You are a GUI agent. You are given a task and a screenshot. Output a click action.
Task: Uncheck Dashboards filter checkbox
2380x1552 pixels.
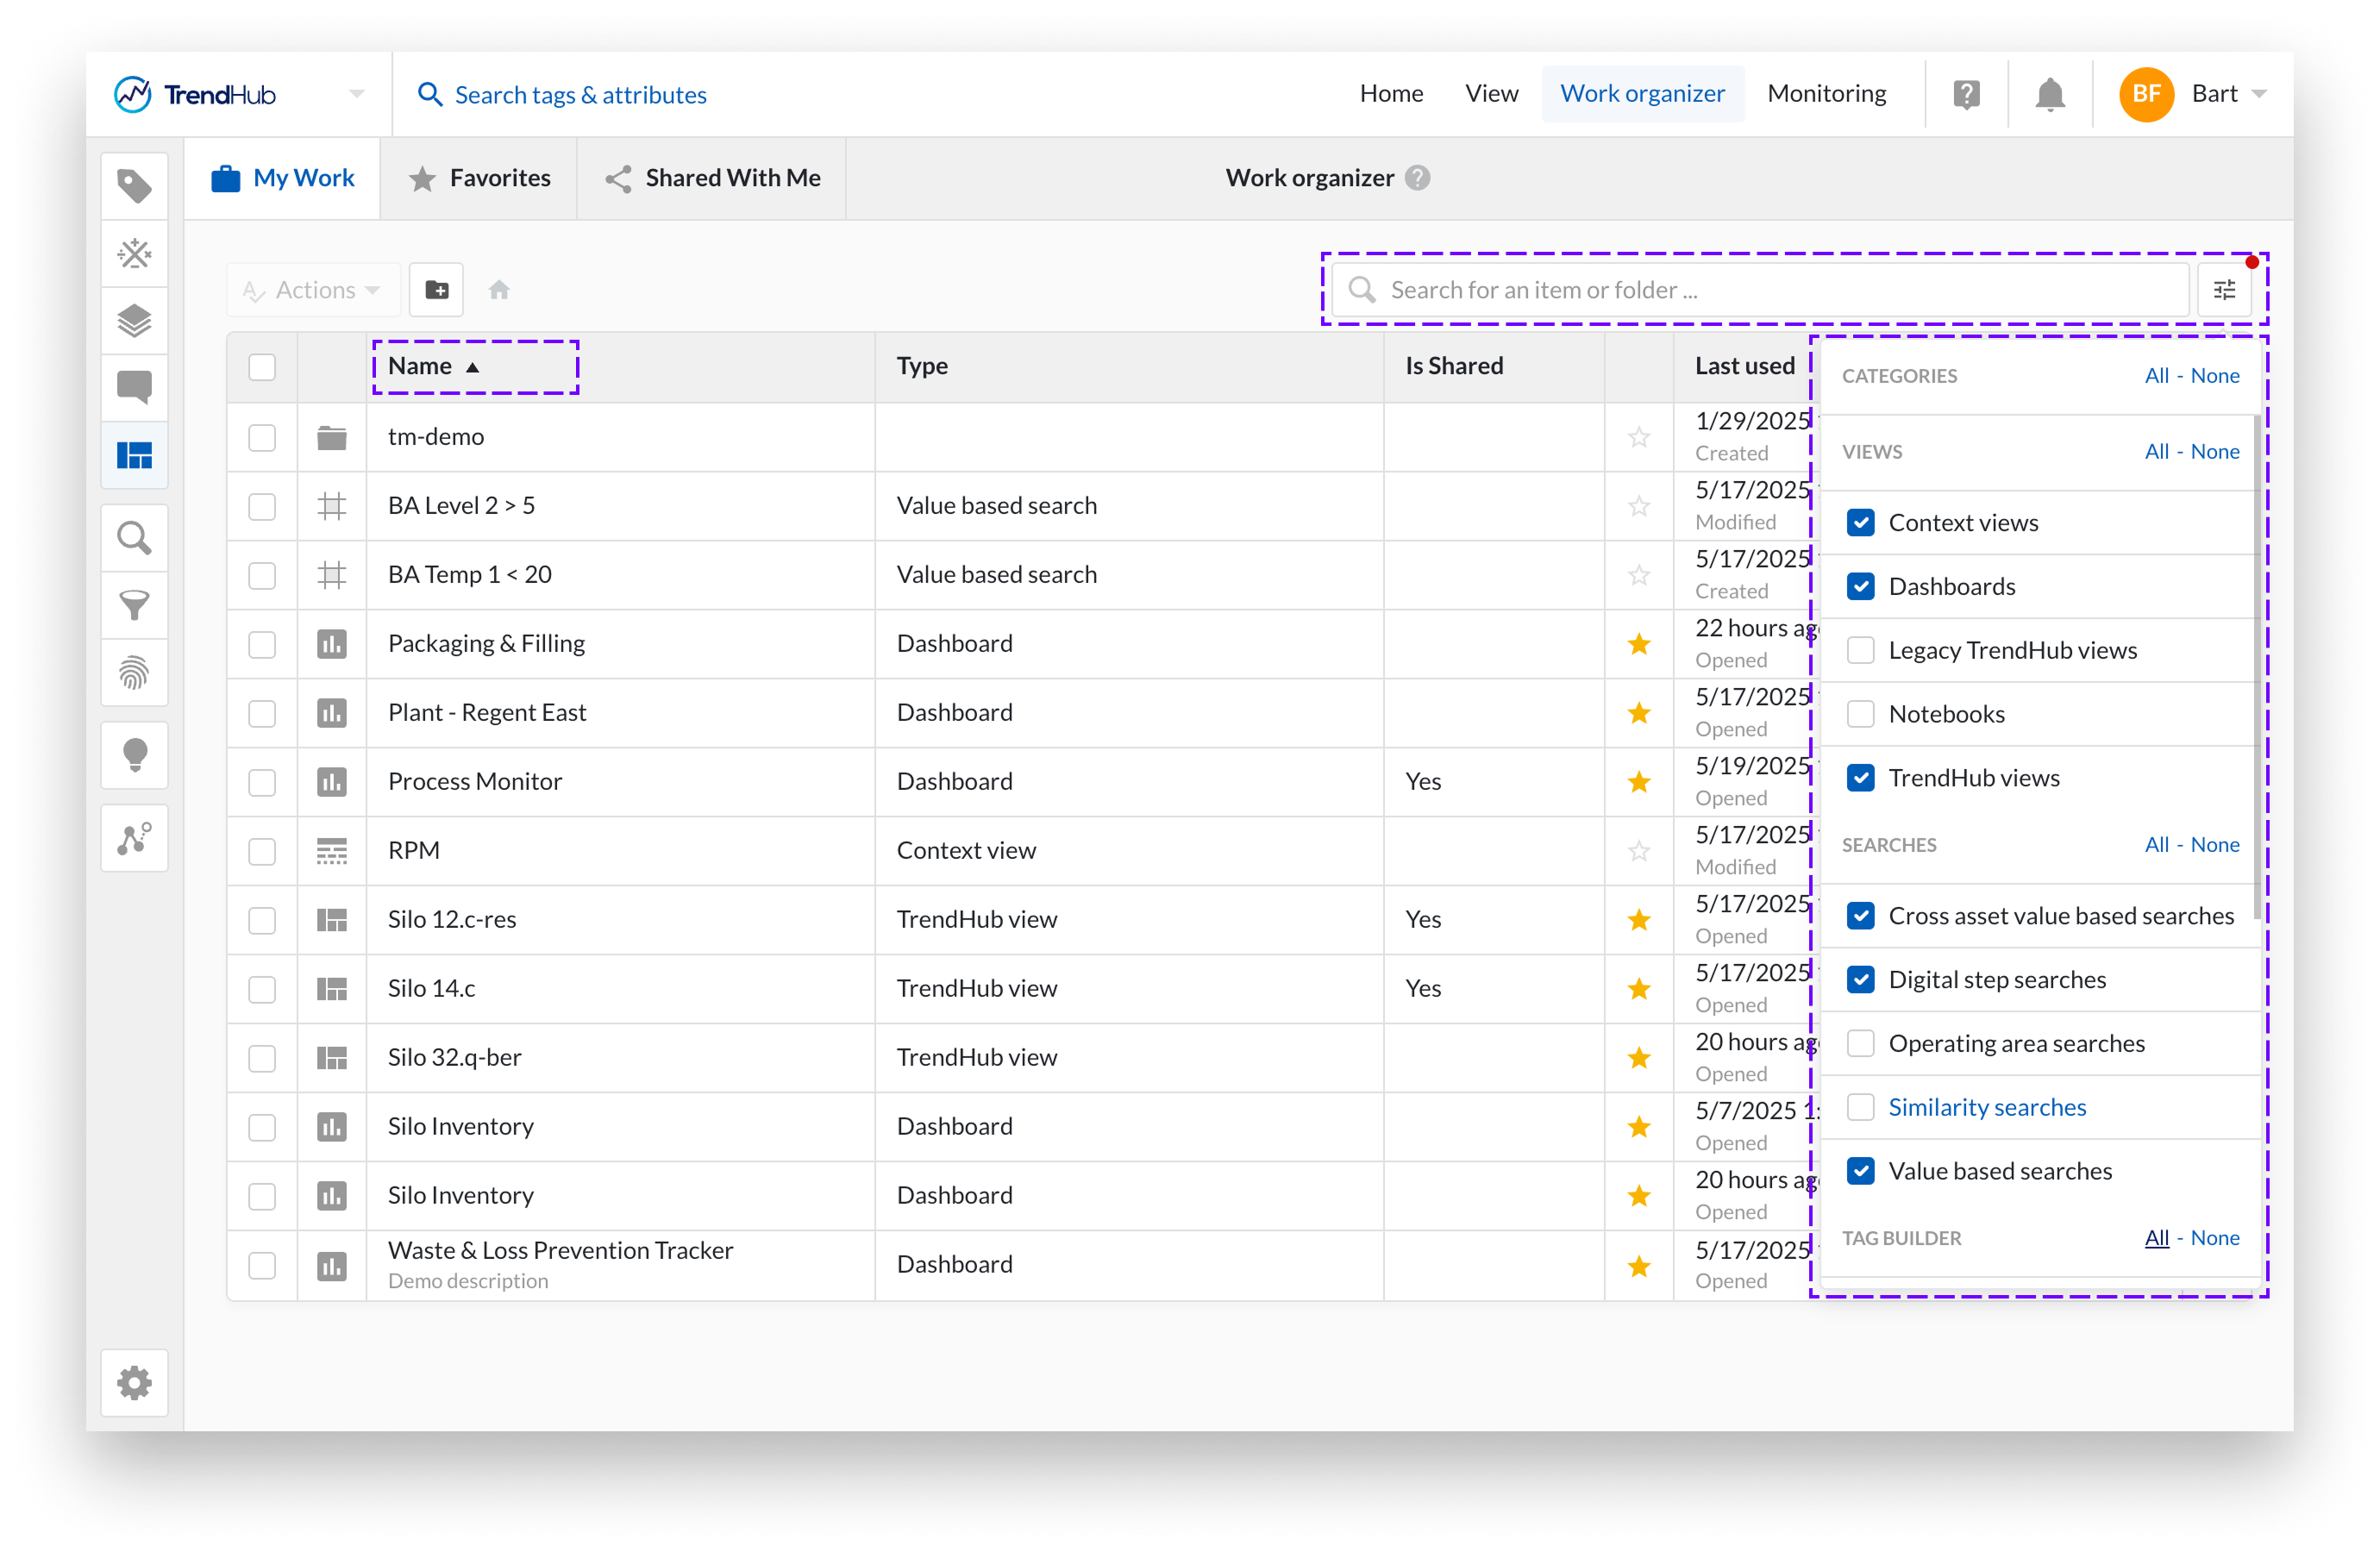[1860, 587]
